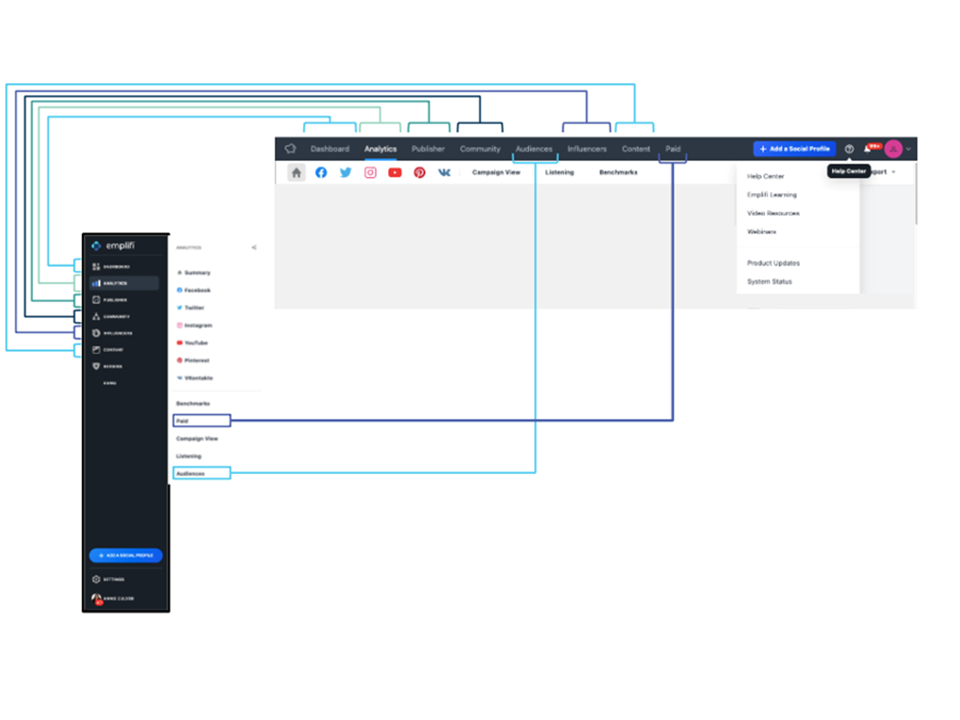Image resolution: width=960 pixels, height=720 pixels.
Task: Open Listening in the top toolbar
Action: click(x=560, y=173)
